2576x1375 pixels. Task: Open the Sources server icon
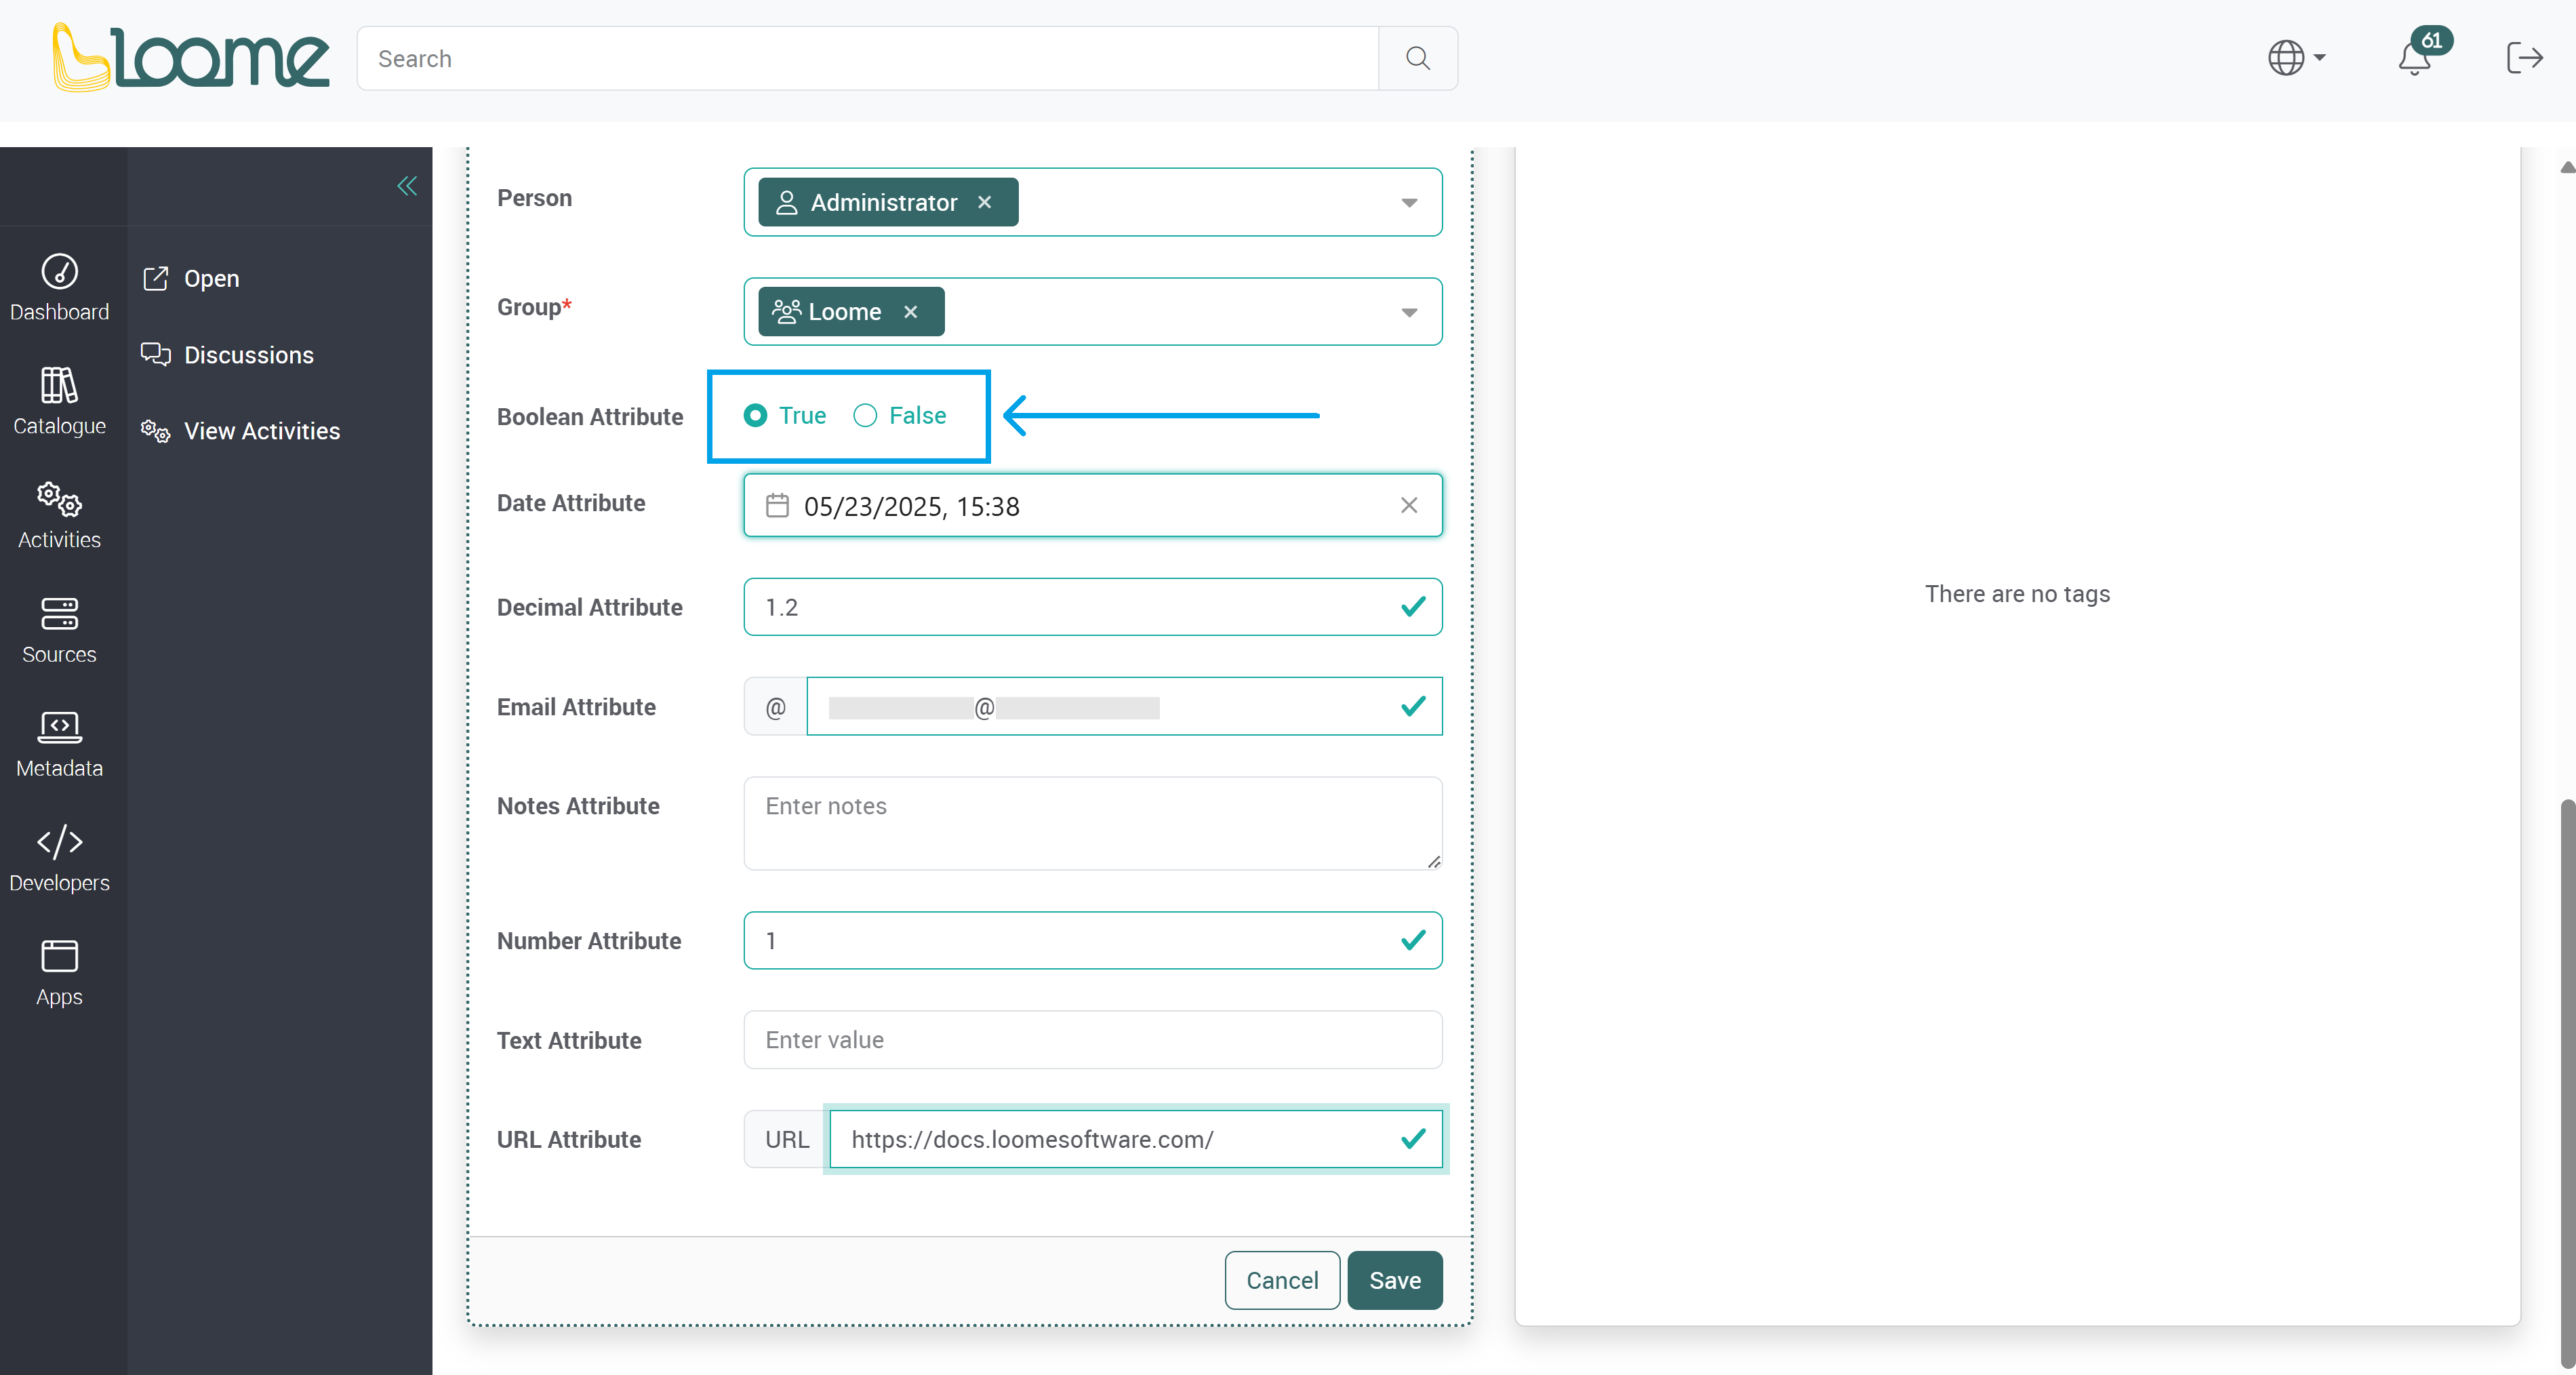[59, 613]
